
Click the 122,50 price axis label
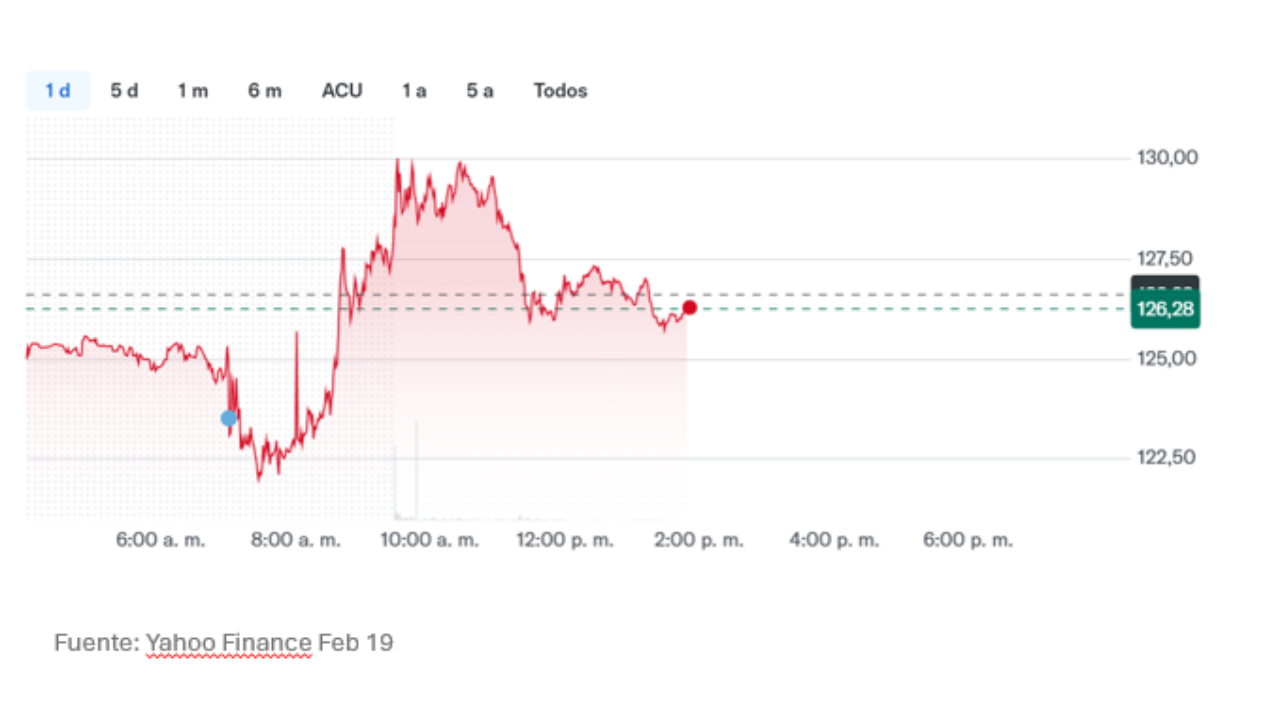1167,458
